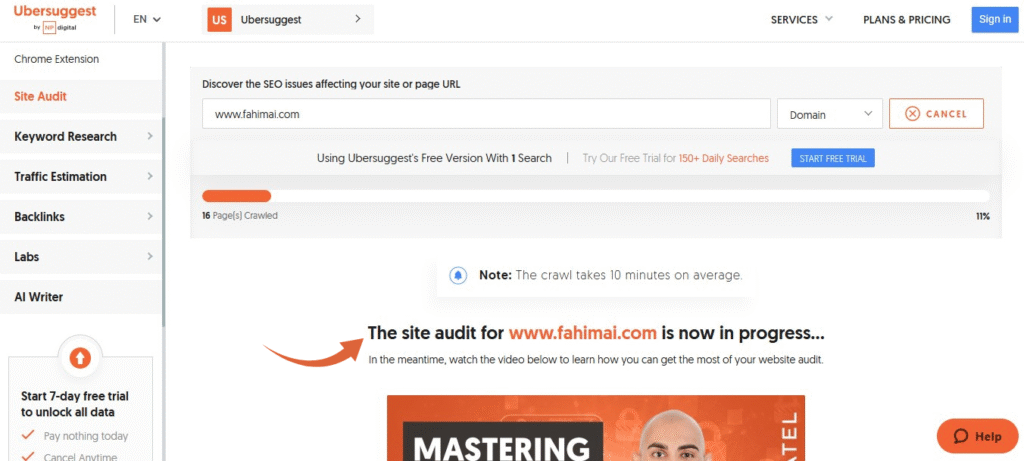
Task: Click the Help chat bubble icon
Action: 961,436
